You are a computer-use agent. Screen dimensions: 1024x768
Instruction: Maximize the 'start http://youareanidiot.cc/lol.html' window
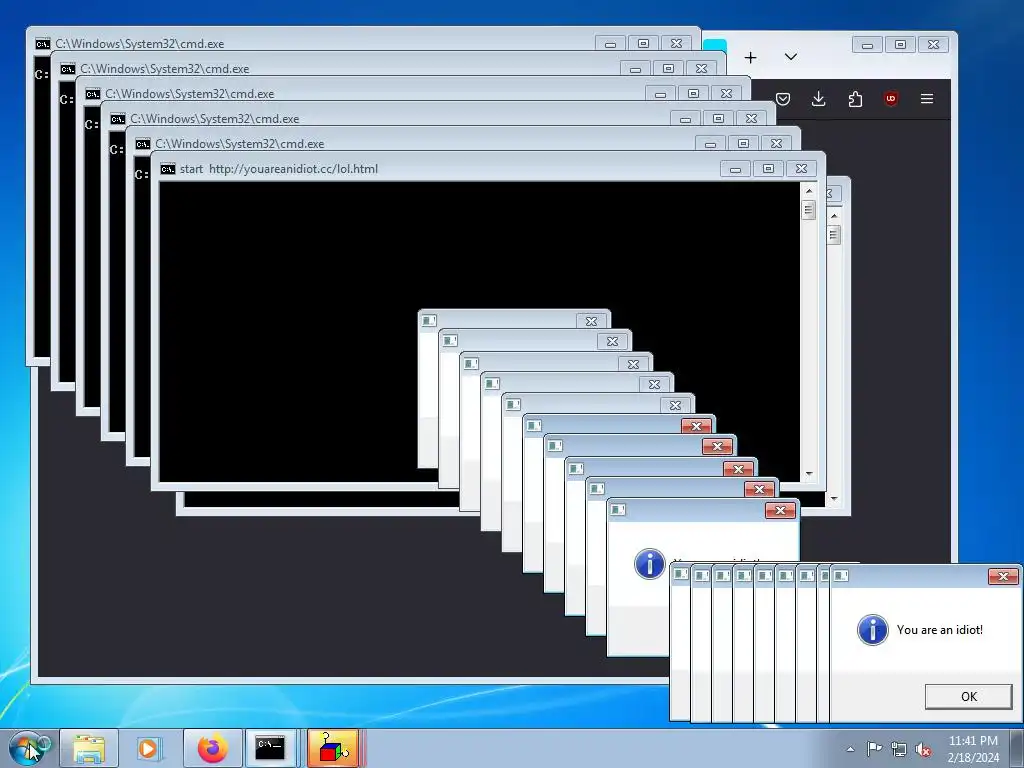(x=769, y=169)
